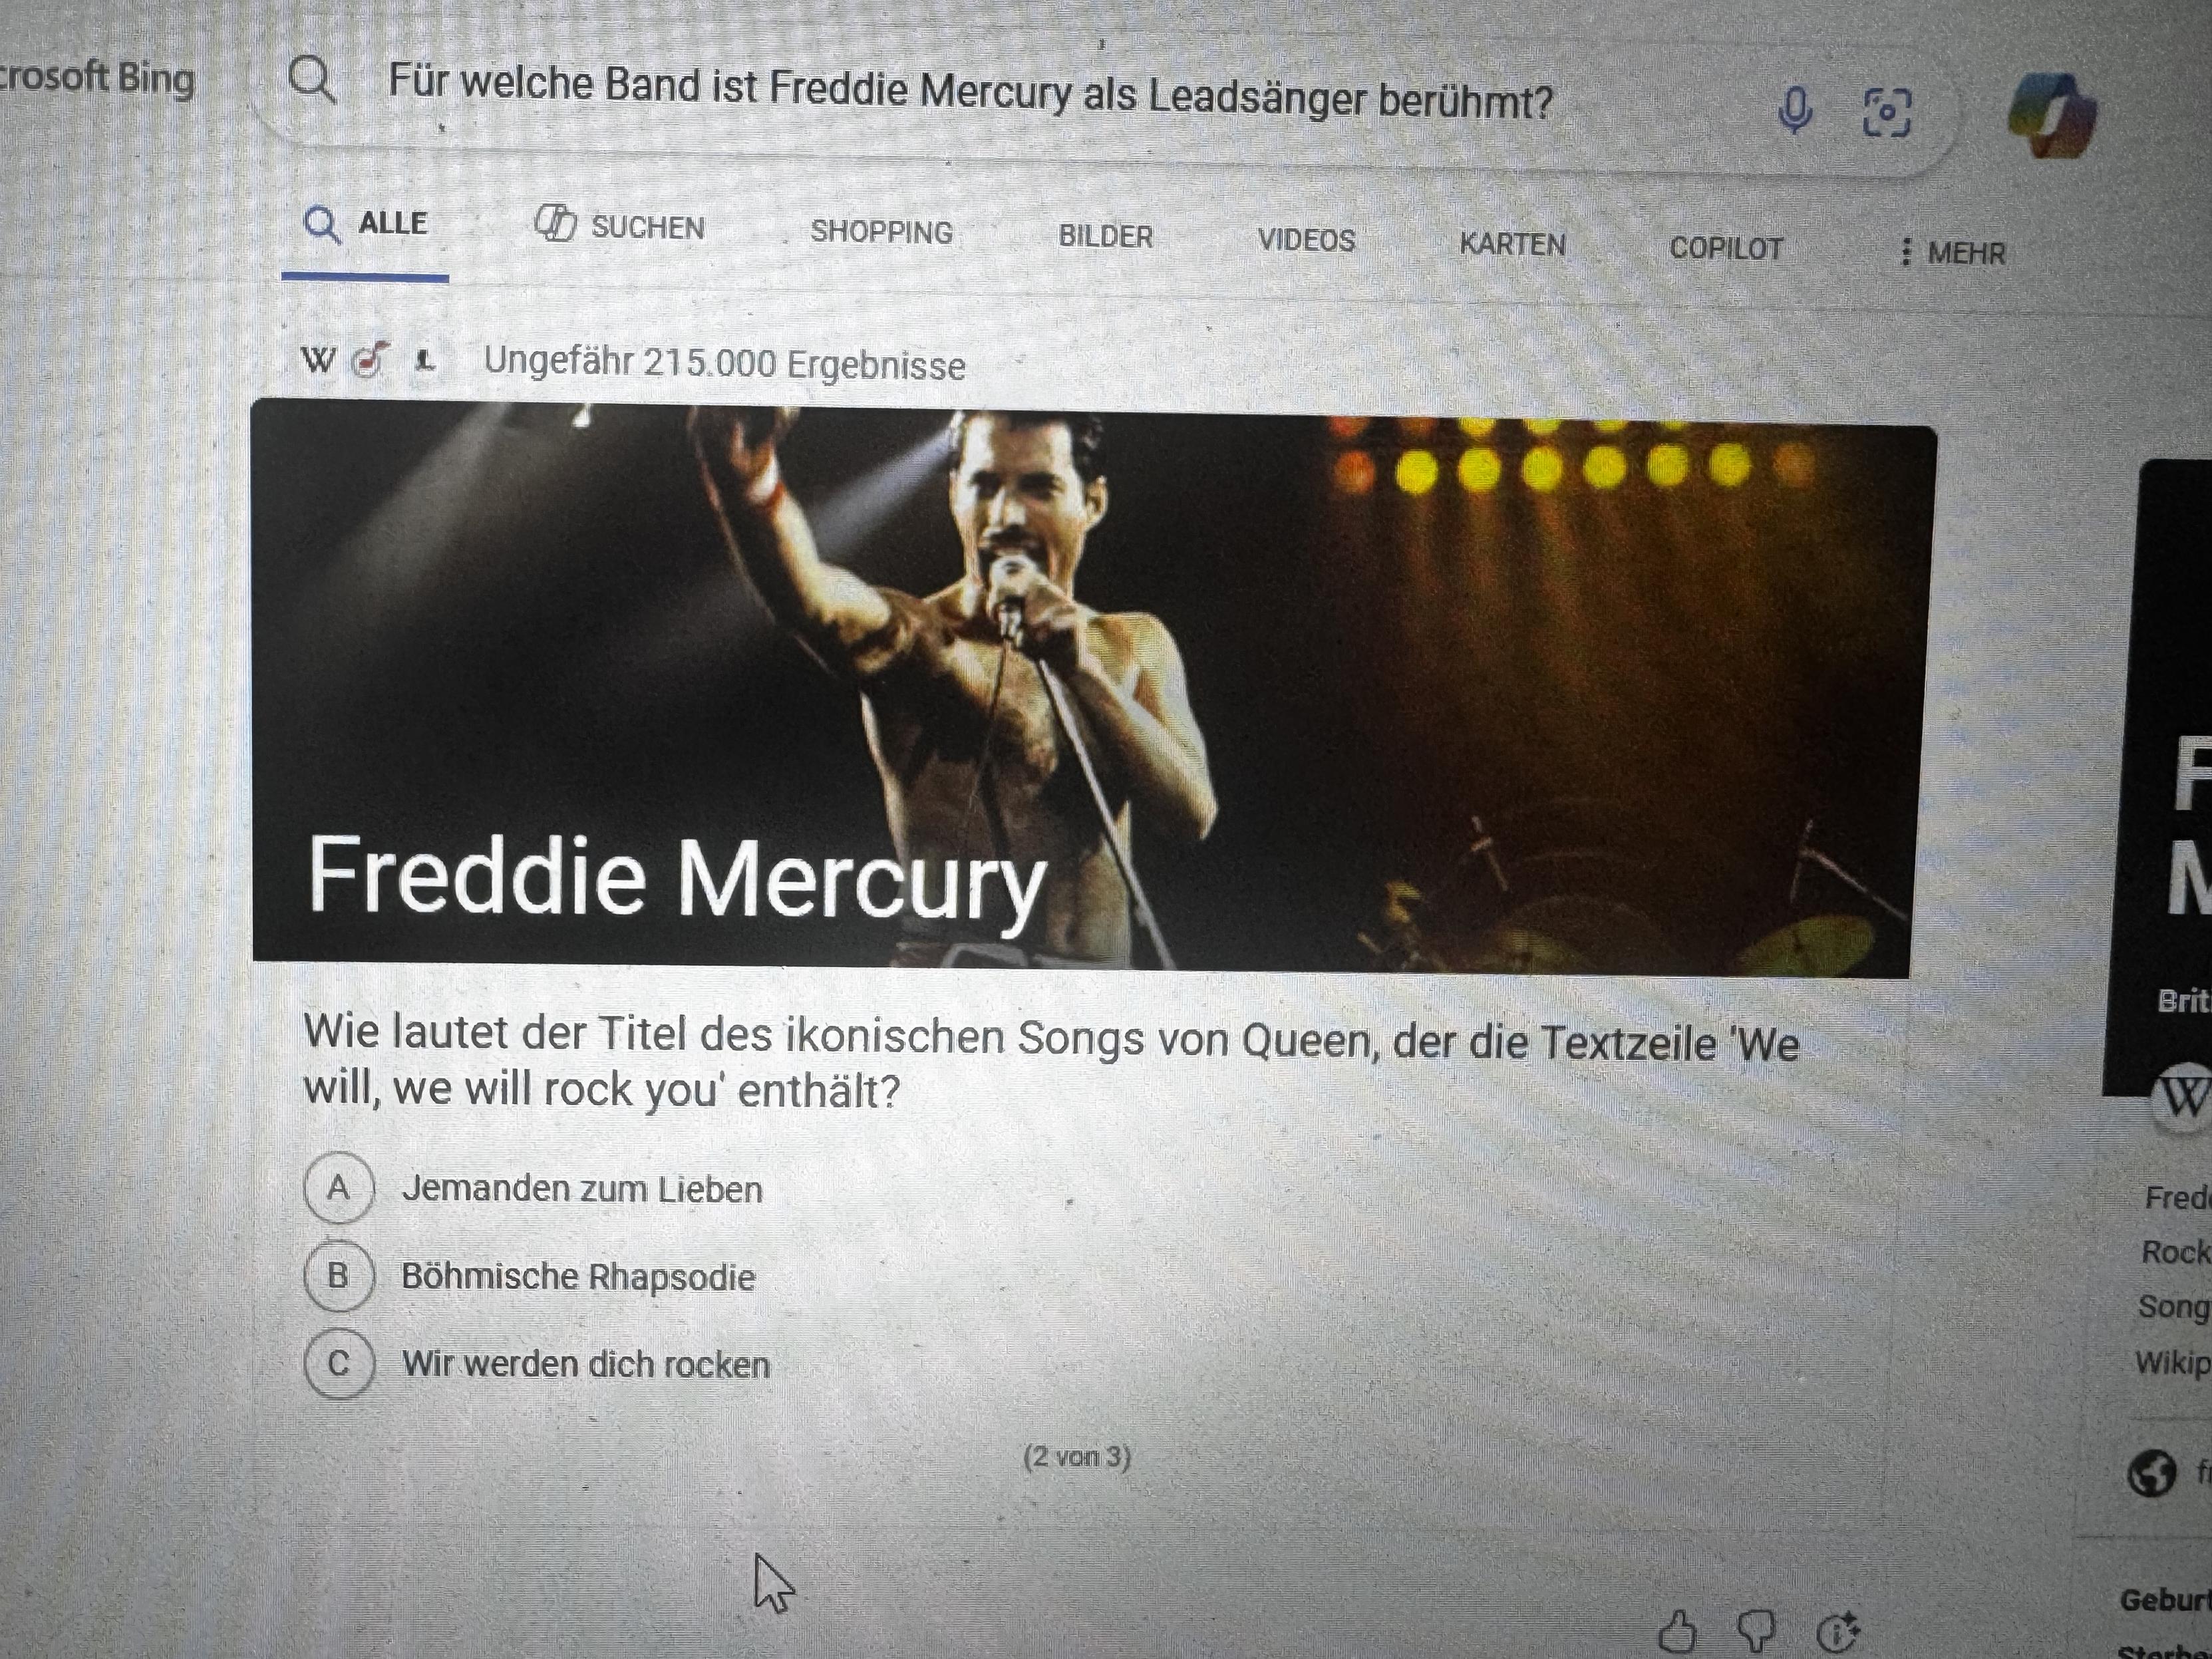The image size is (2212, 1659).
Task: Open the Copilot colorful logo icon
Action: point(2053,116)
